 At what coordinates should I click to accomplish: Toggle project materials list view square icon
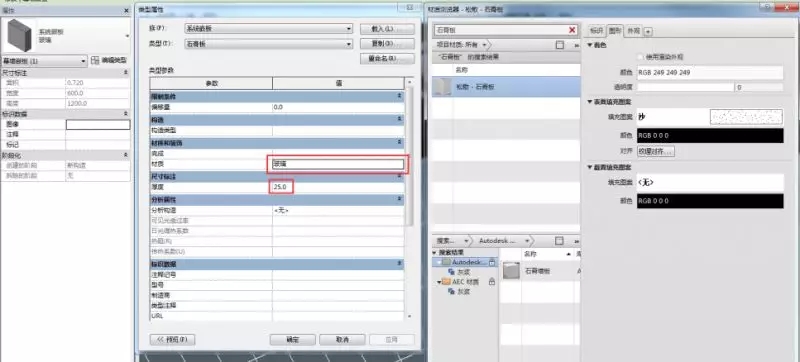(560, 45)
